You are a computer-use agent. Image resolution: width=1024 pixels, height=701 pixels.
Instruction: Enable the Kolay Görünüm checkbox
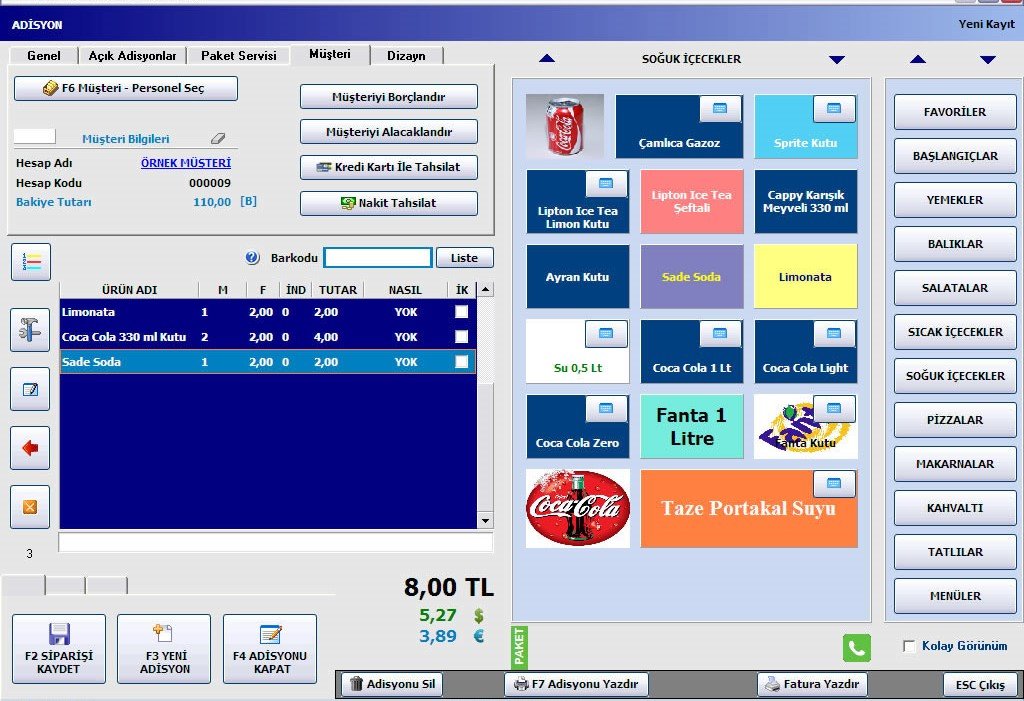coord(909,647)
